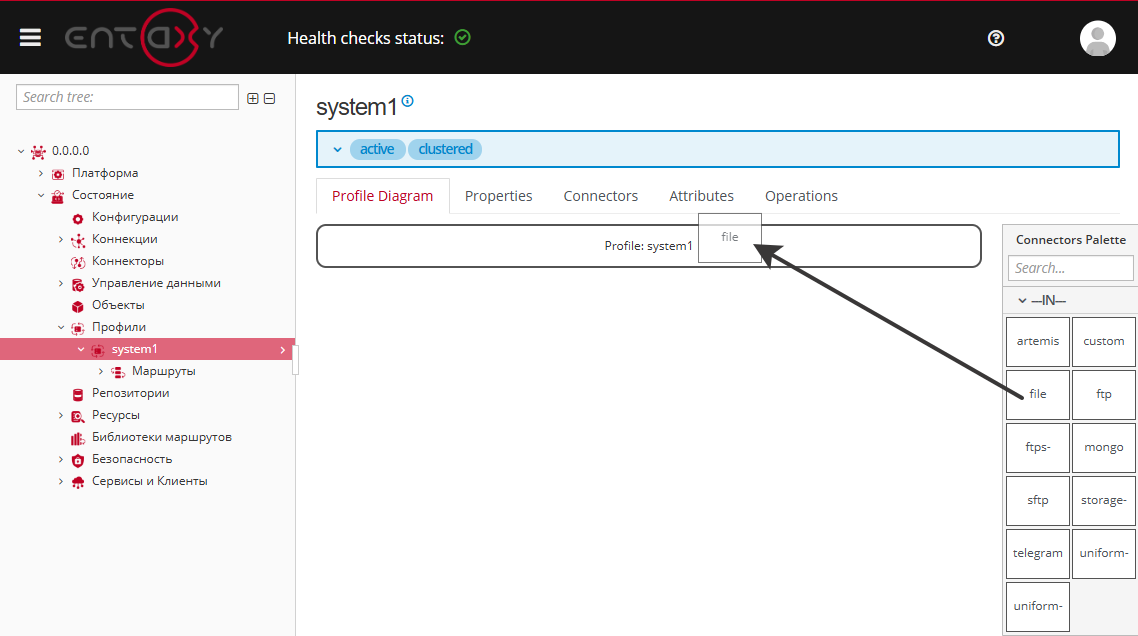Select the mongo connector tile

tap(1103, 447)
